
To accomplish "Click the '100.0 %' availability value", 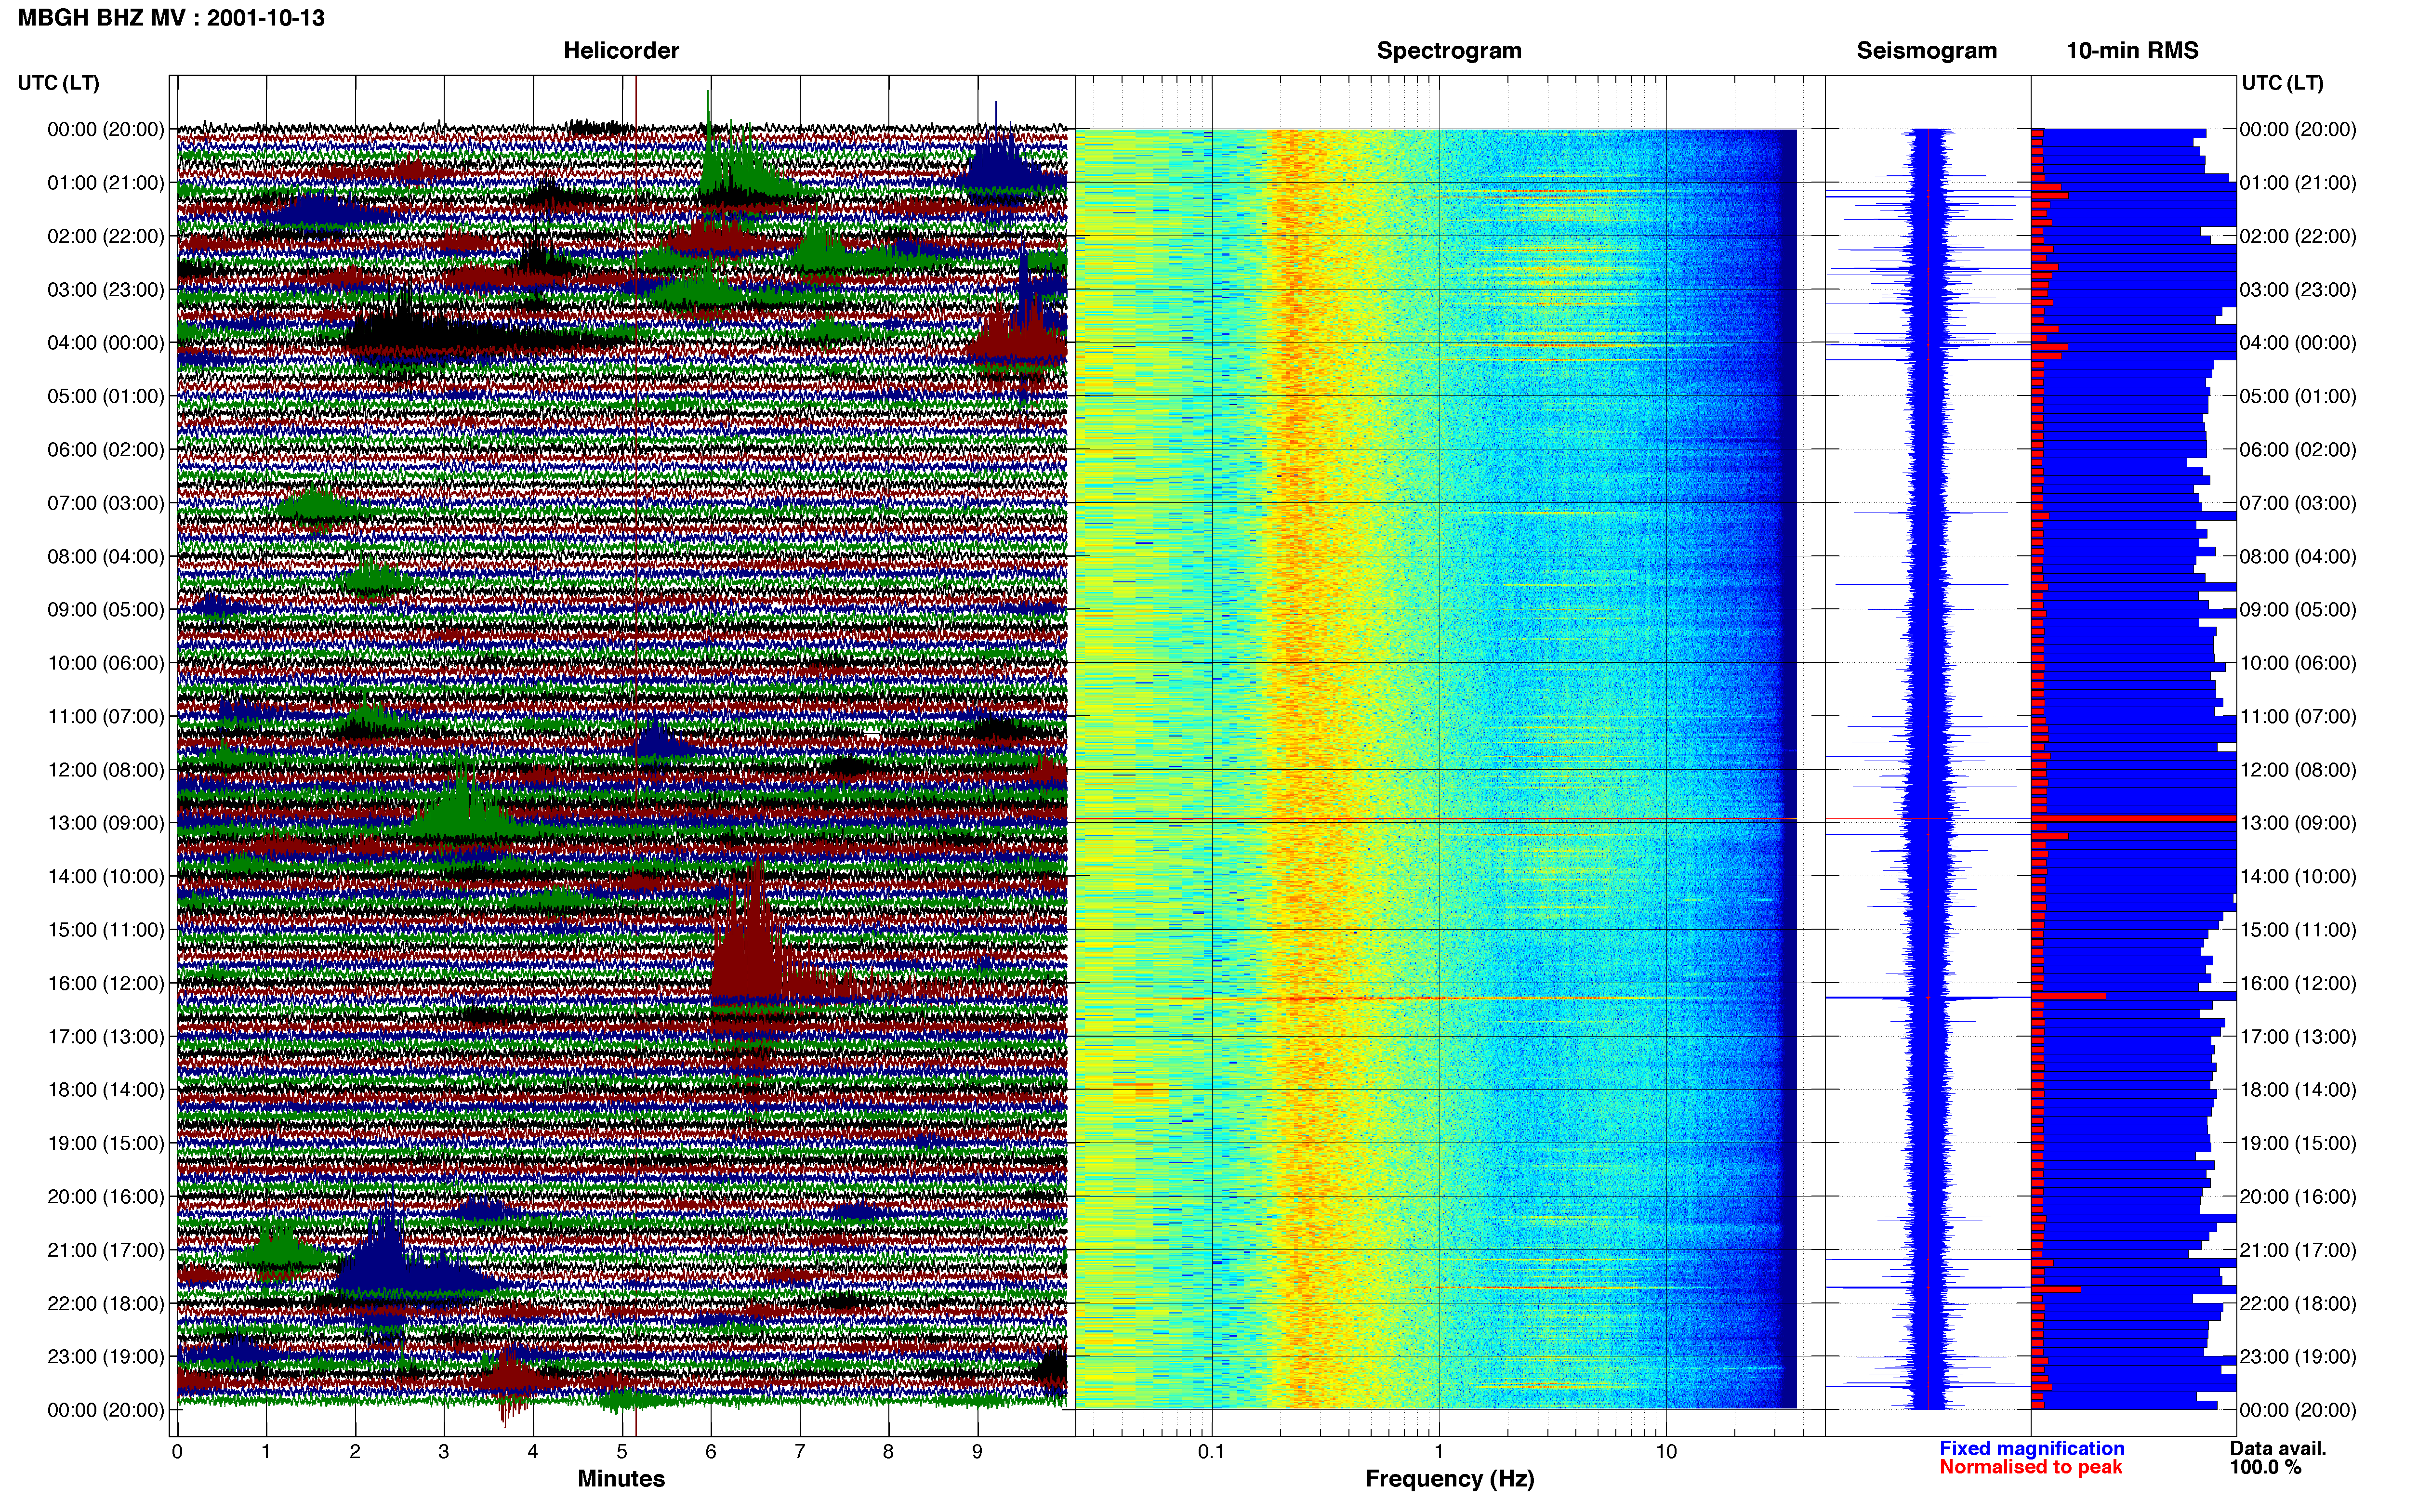I will click(2265, 1467).
